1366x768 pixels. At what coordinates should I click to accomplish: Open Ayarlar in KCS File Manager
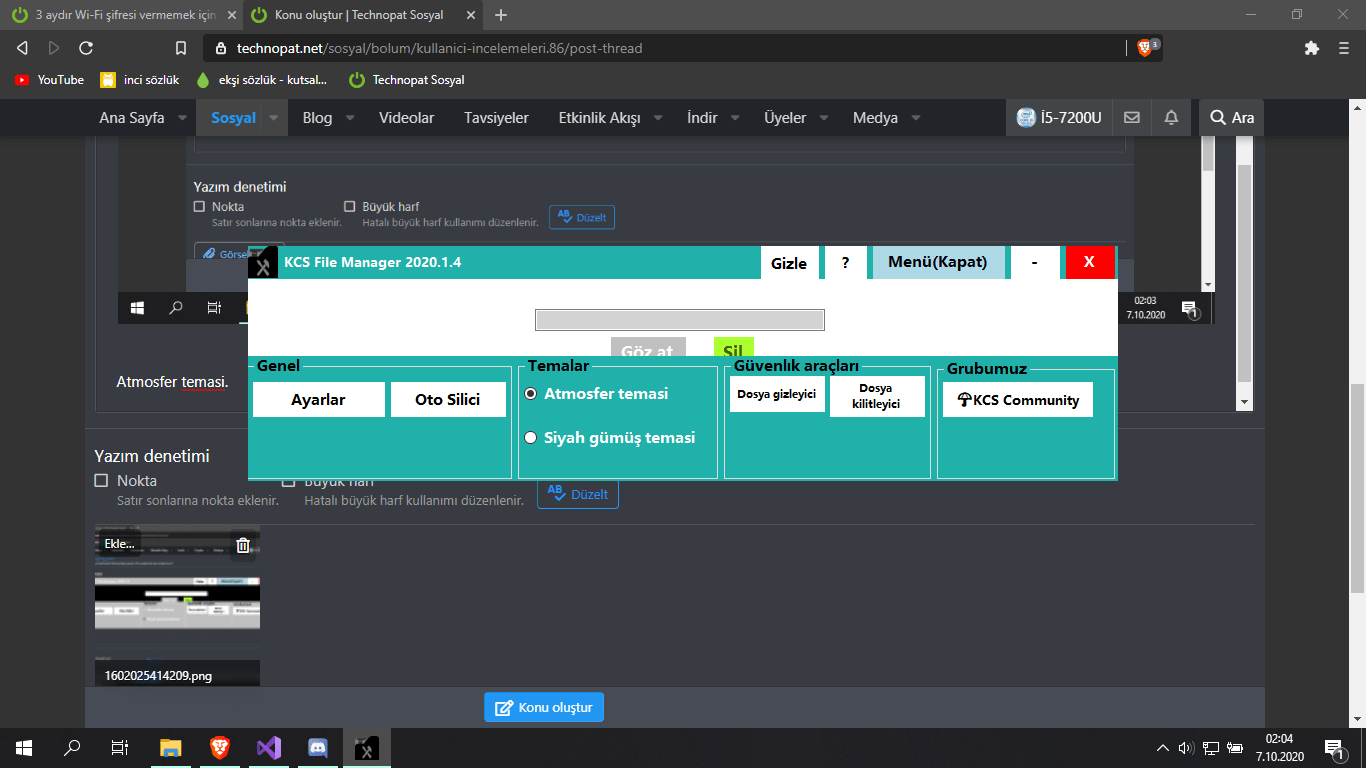(318, 399)
